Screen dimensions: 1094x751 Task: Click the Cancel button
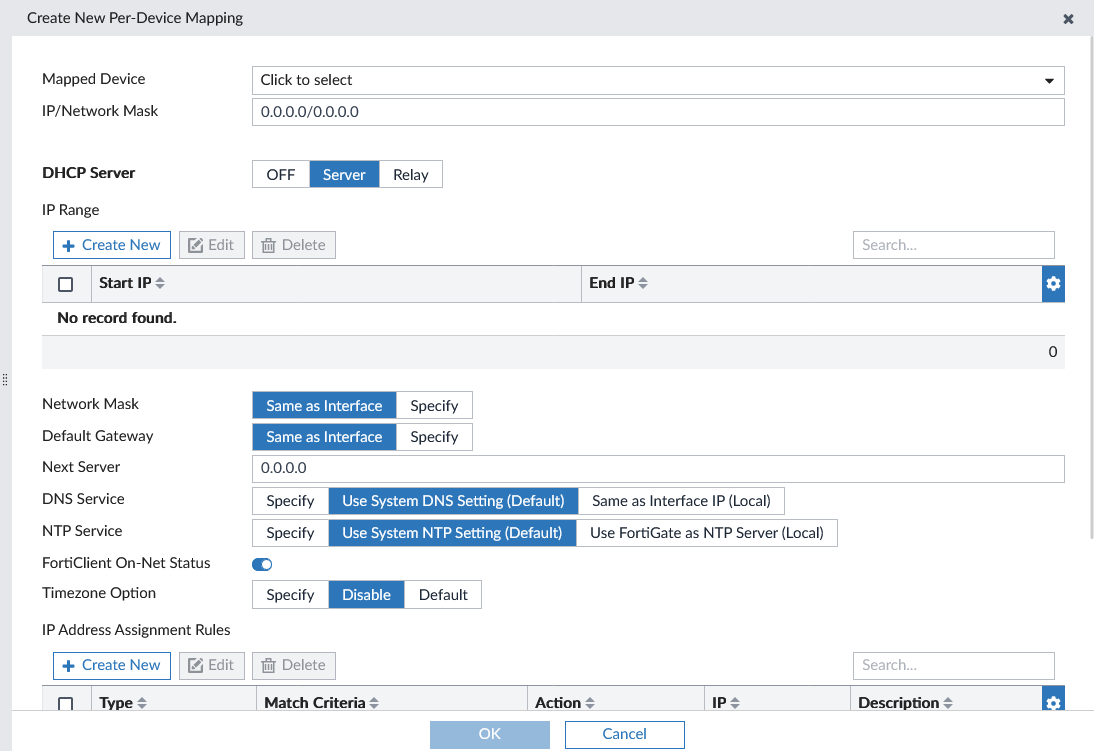coord(624,734)
